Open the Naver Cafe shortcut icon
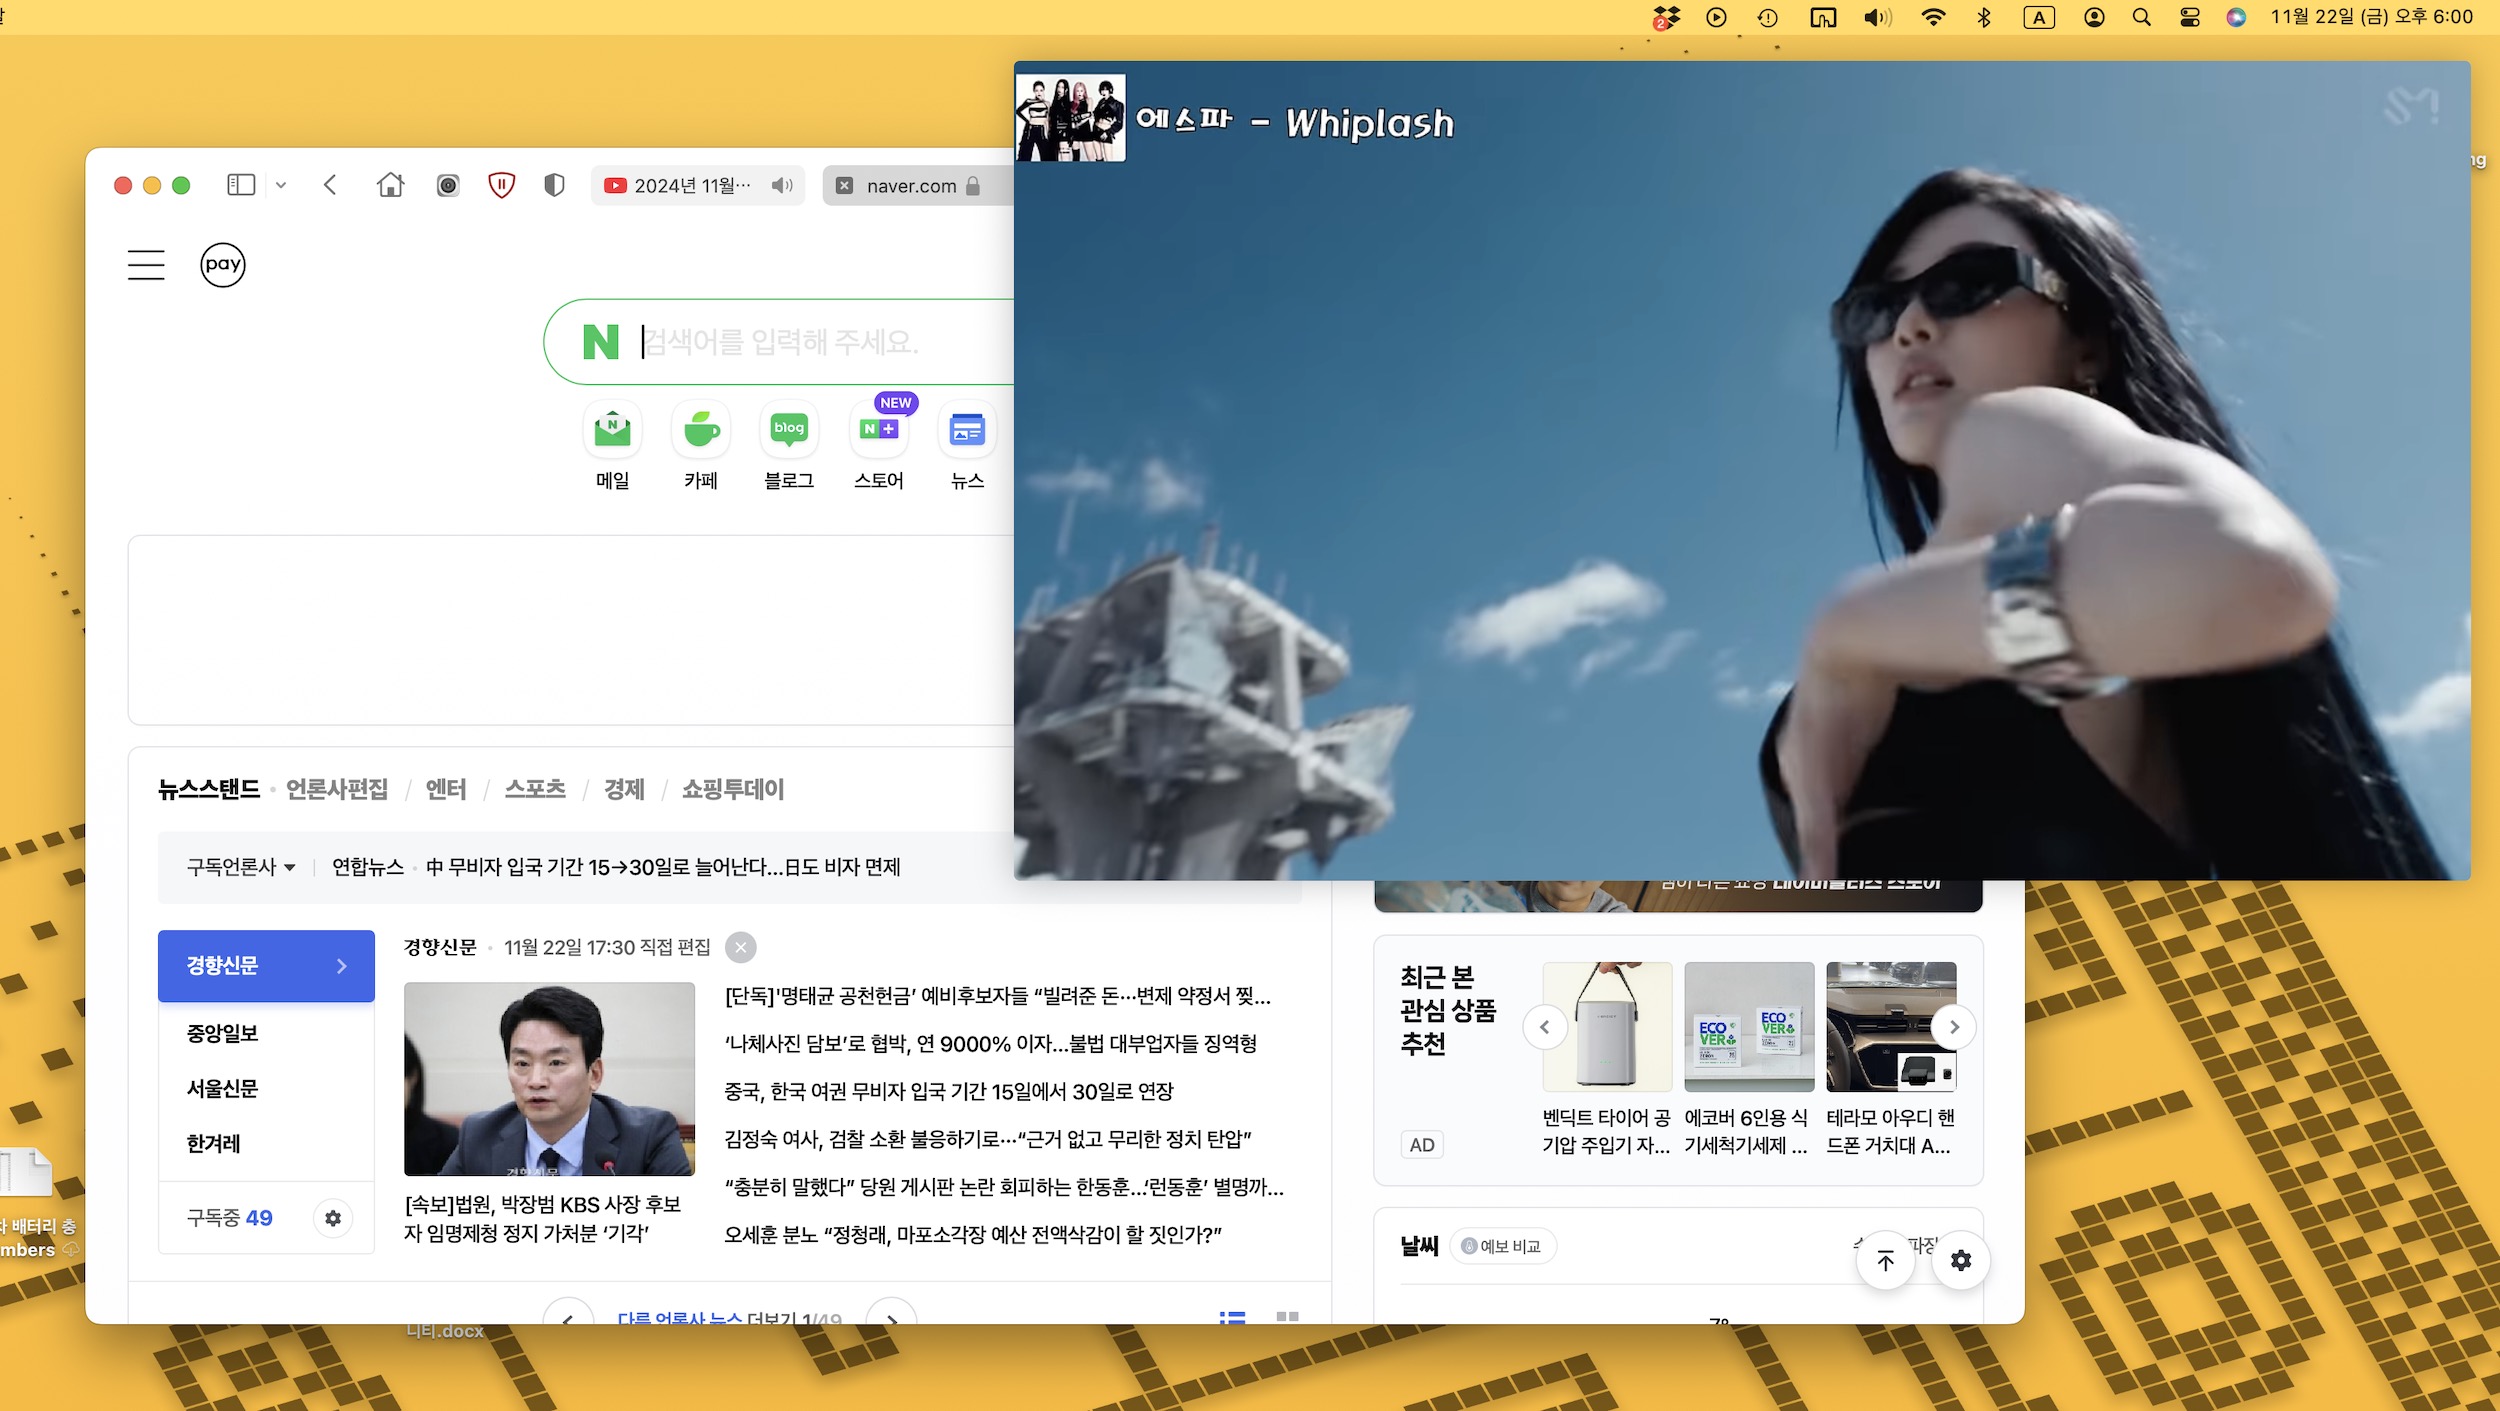This screenshot has height=1411, width=2500. [x=701, y=430]
